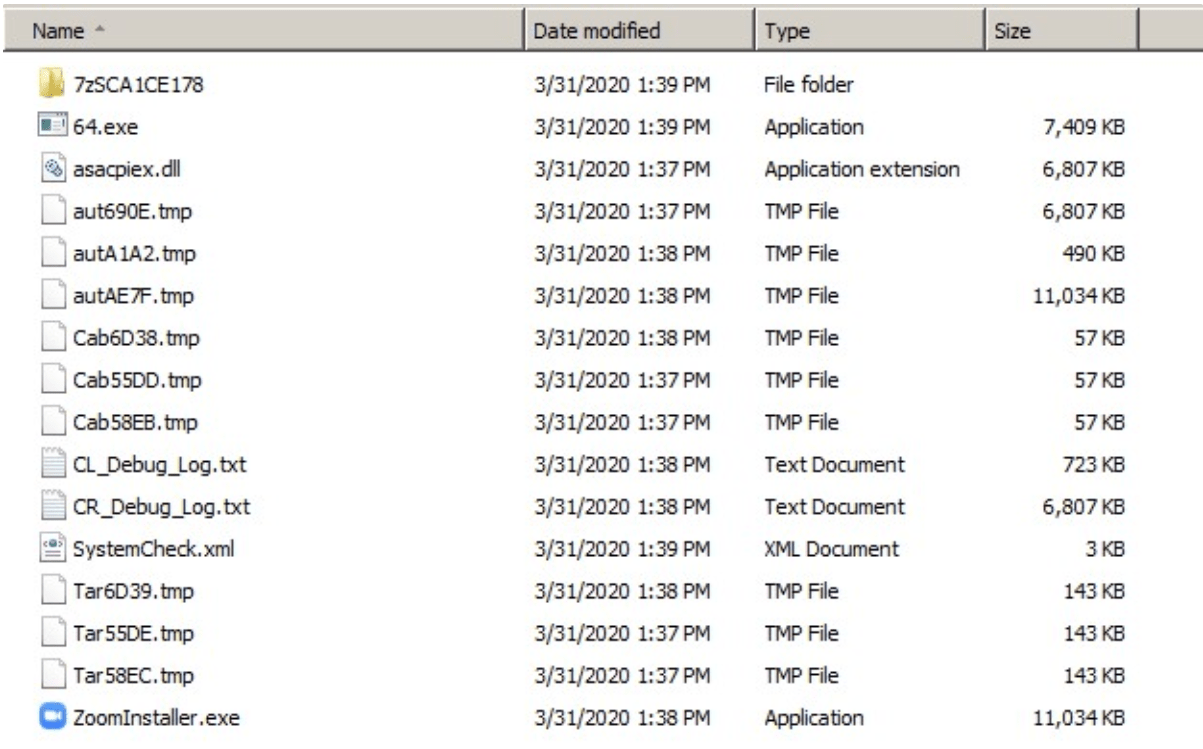Click the date modified of ZoomInstaller.exe
Image resolution: width=1203 pixels, height=749 pixels.
coord(623,717)
